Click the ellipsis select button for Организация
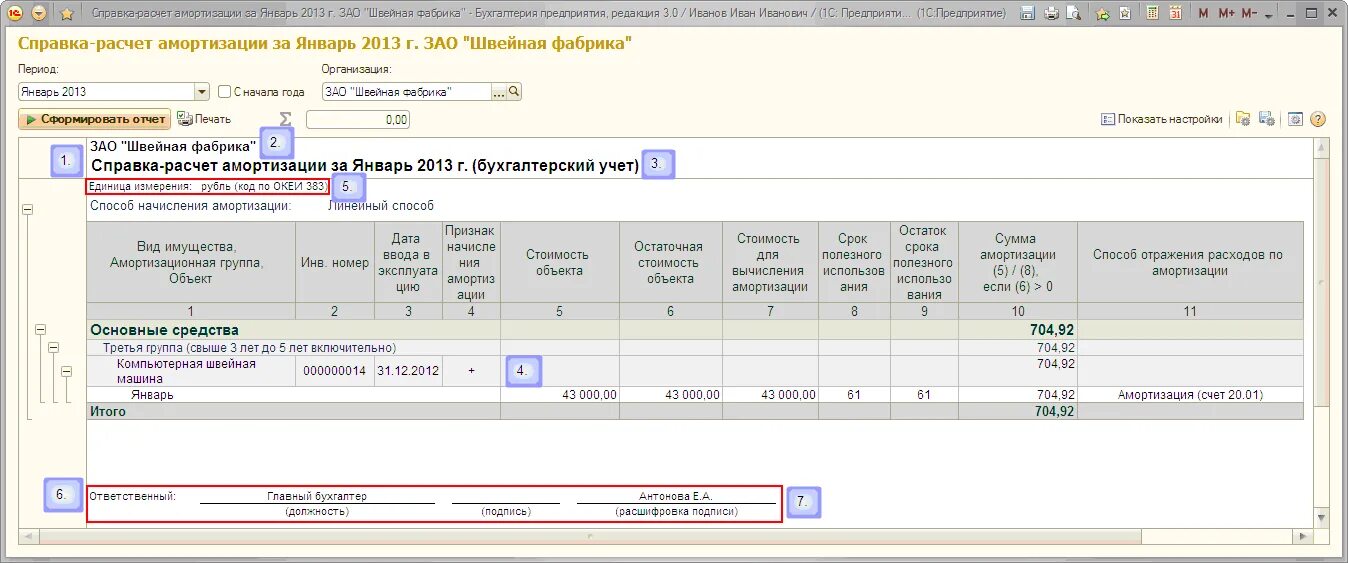This screenshot has width=1348, height=563. pyautogui.click(x=499, y=92)
